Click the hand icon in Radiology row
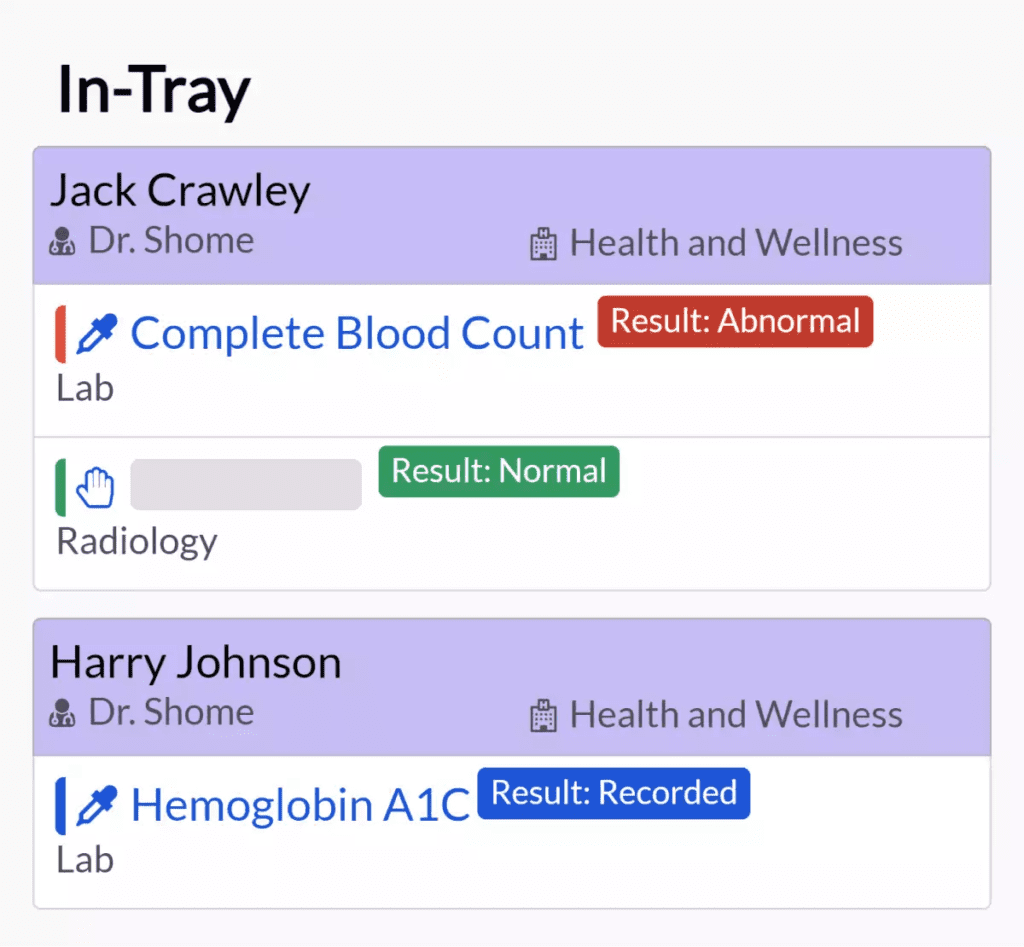This screenshot has width=1024, height=947. tap(95, 487)
